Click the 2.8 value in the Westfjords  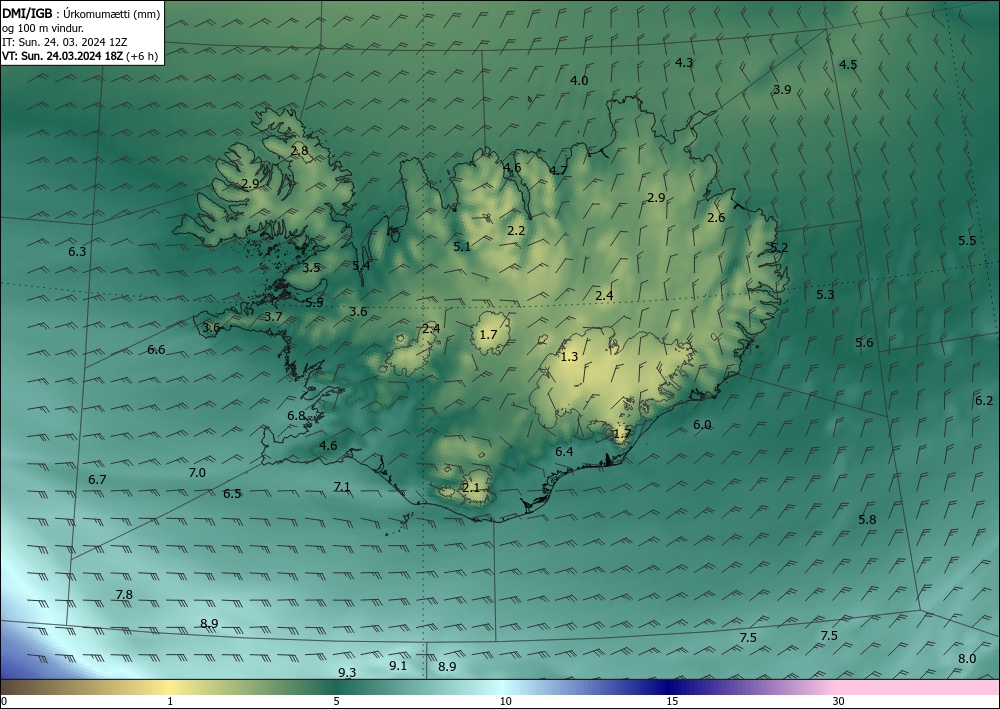point(299,151)
